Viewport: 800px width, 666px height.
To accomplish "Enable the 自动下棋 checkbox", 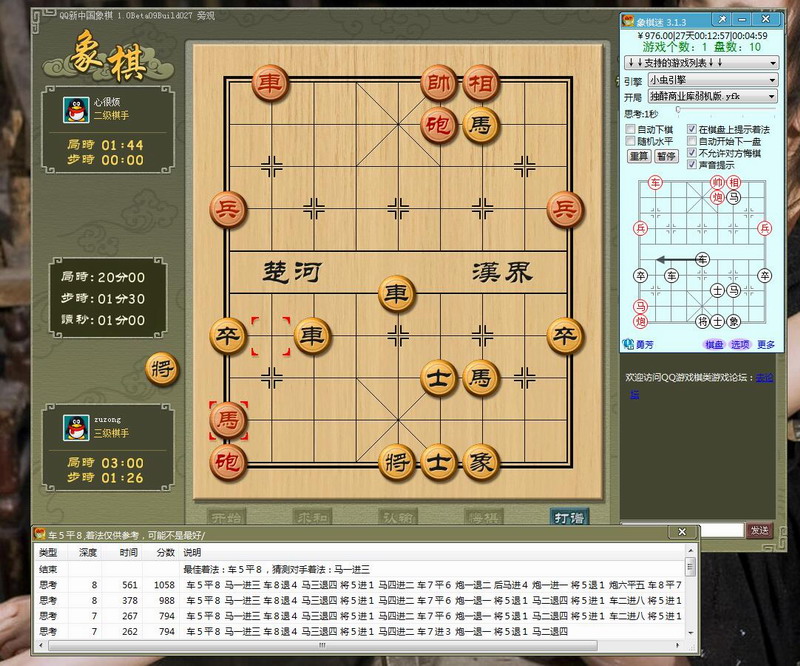I will (x=631, y=129).
